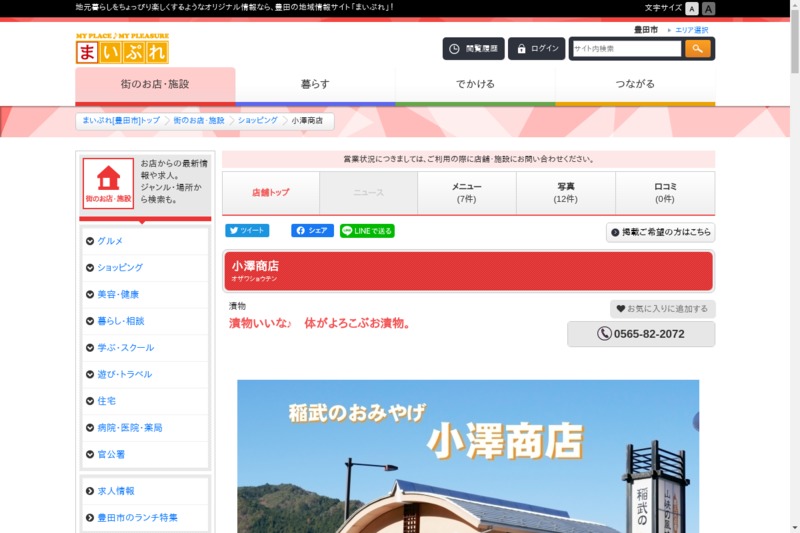The height and width of the screenshot is (533, 800).
Task: Call the phone number 0565-82-2072 button
Action: [x=641, y=334]
